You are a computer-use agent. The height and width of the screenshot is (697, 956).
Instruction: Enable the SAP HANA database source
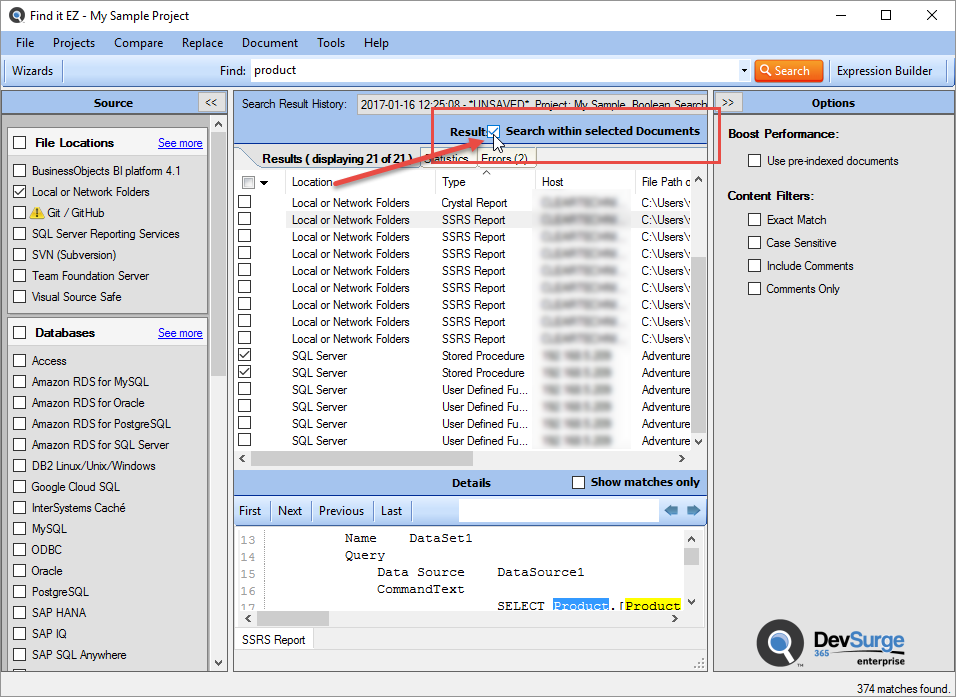(20, 612)
